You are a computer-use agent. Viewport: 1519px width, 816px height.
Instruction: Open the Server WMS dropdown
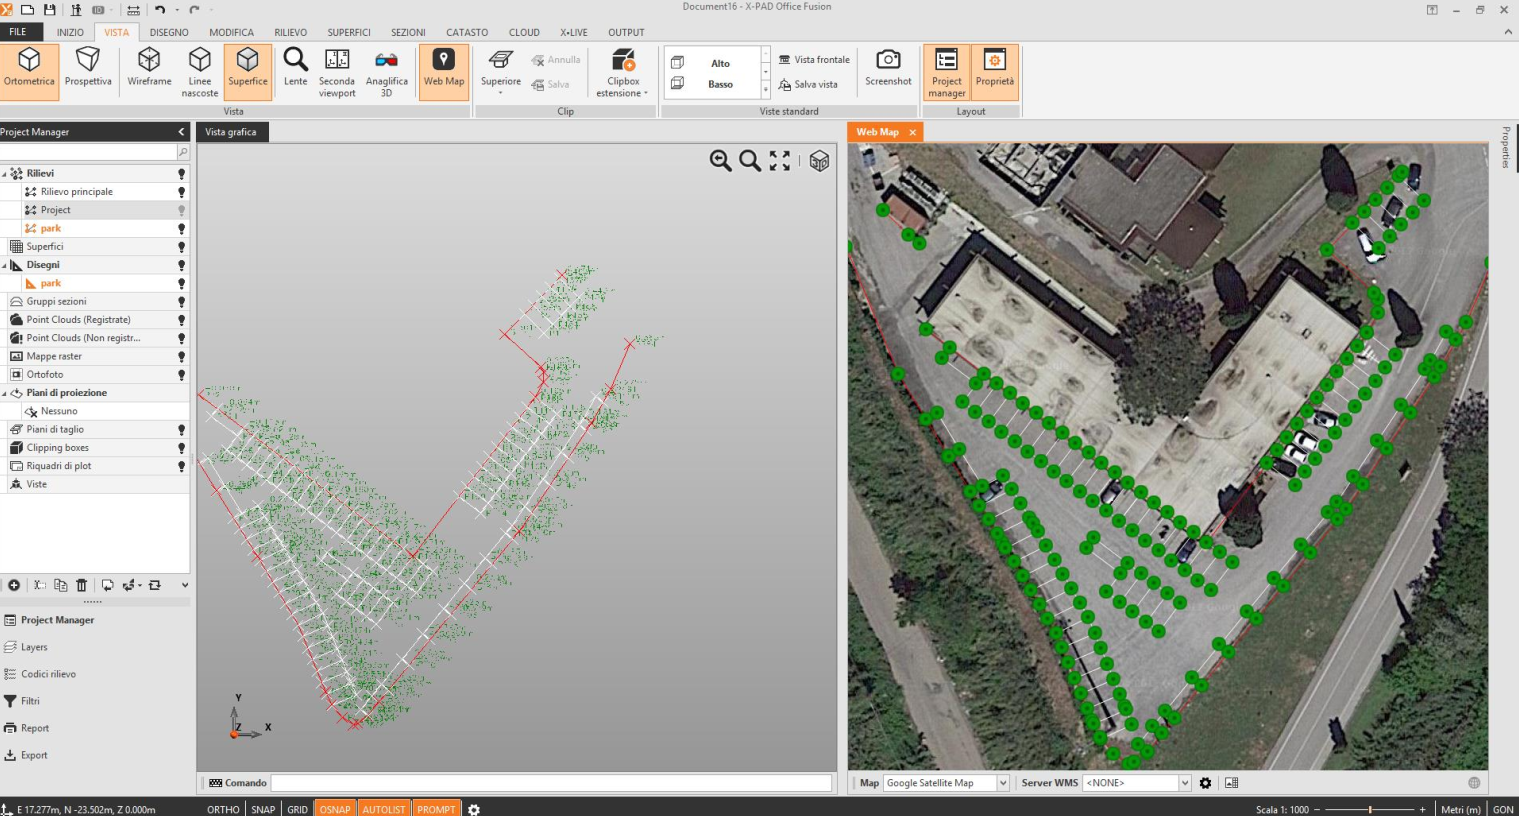tap(1184, 783)
